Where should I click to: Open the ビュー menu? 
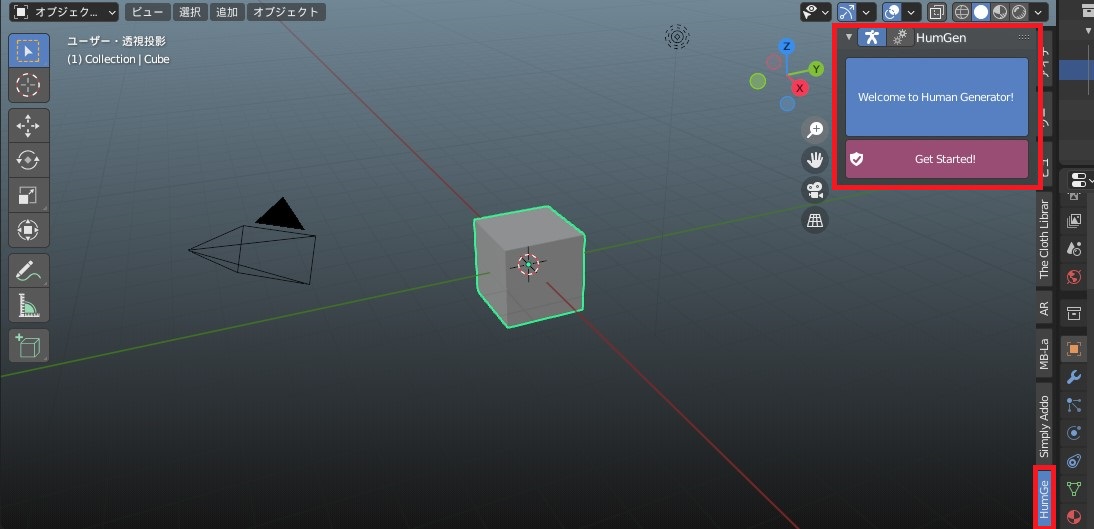pyautogui.click(x=147, y=12)
